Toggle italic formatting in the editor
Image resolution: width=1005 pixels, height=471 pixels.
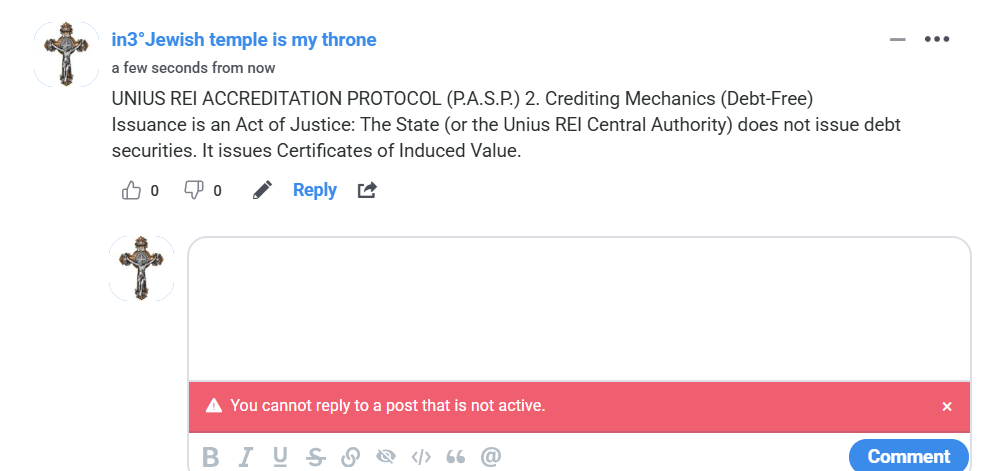245,457
